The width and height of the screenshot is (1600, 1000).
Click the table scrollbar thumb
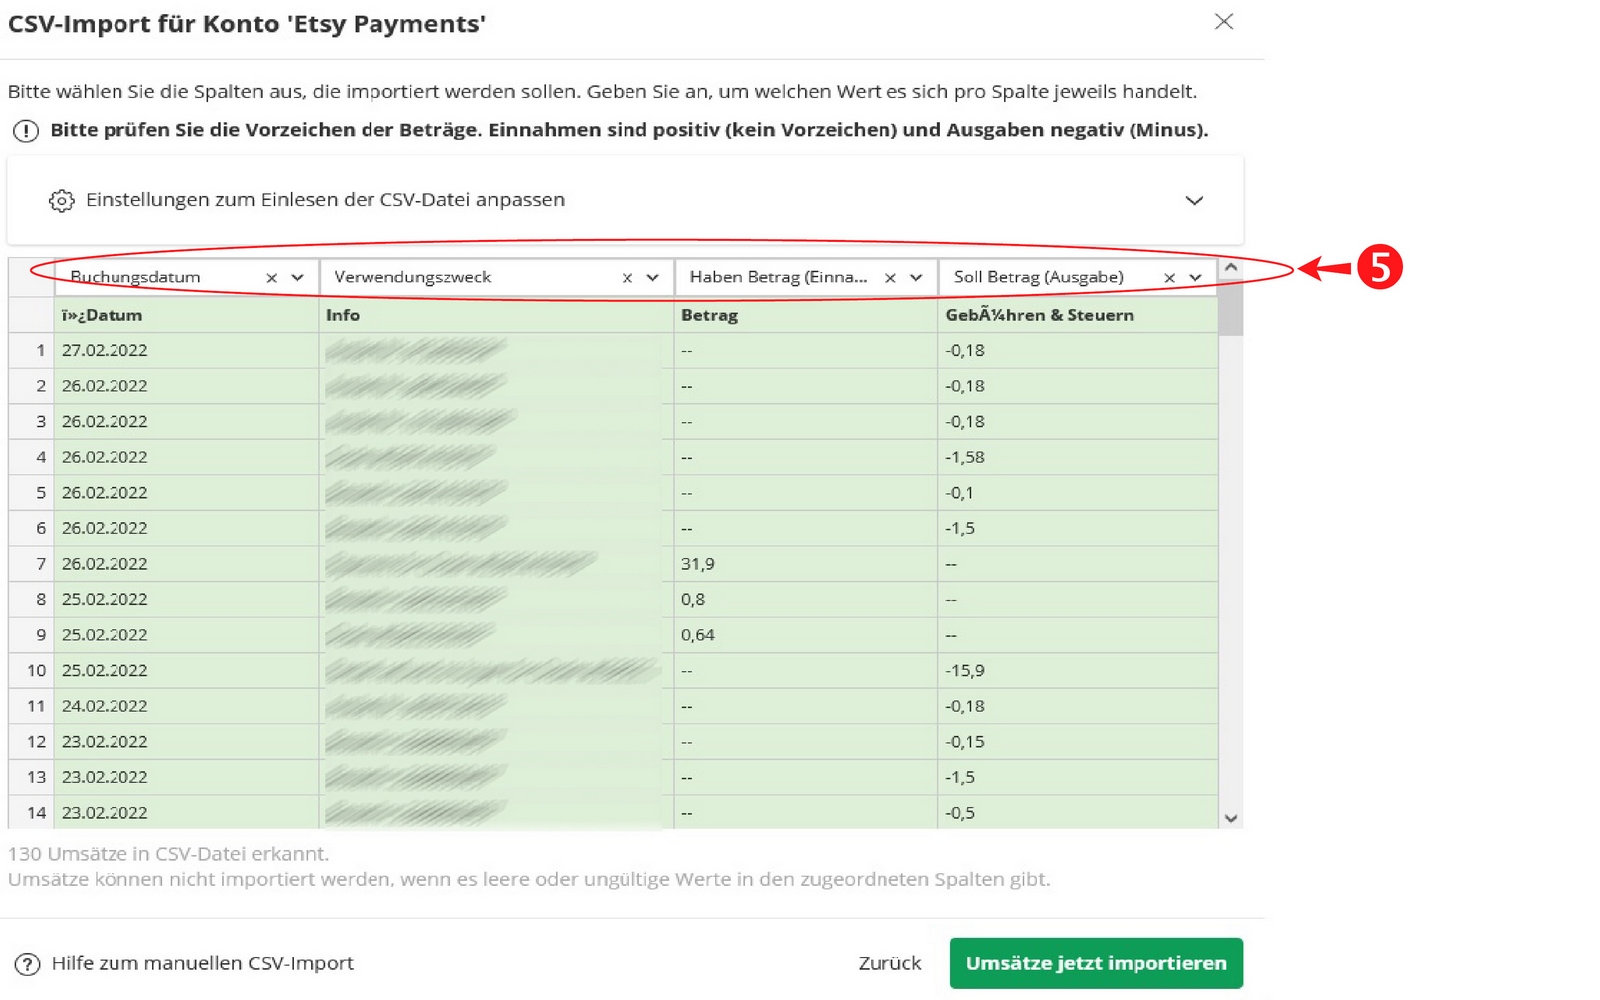pos(1231,308)
